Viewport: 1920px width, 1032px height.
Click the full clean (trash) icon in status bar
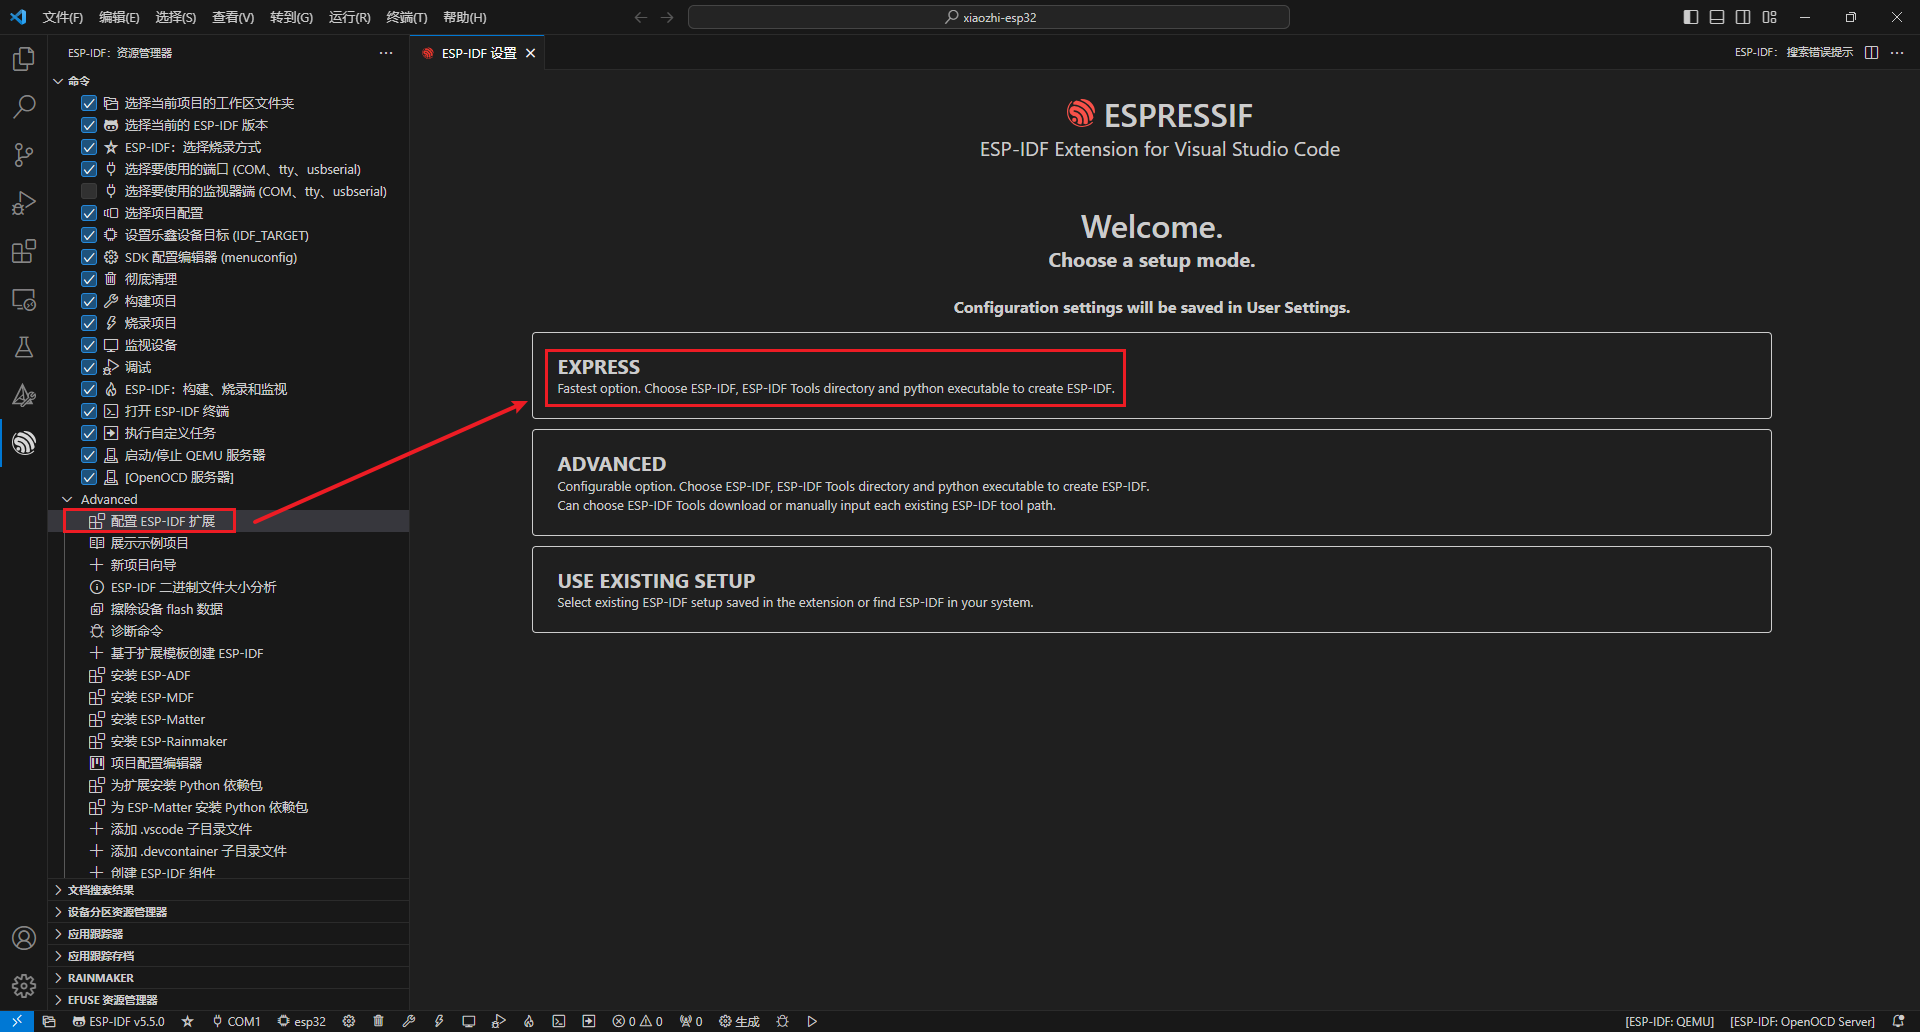pyautogui.click(x=378, y=1021)
